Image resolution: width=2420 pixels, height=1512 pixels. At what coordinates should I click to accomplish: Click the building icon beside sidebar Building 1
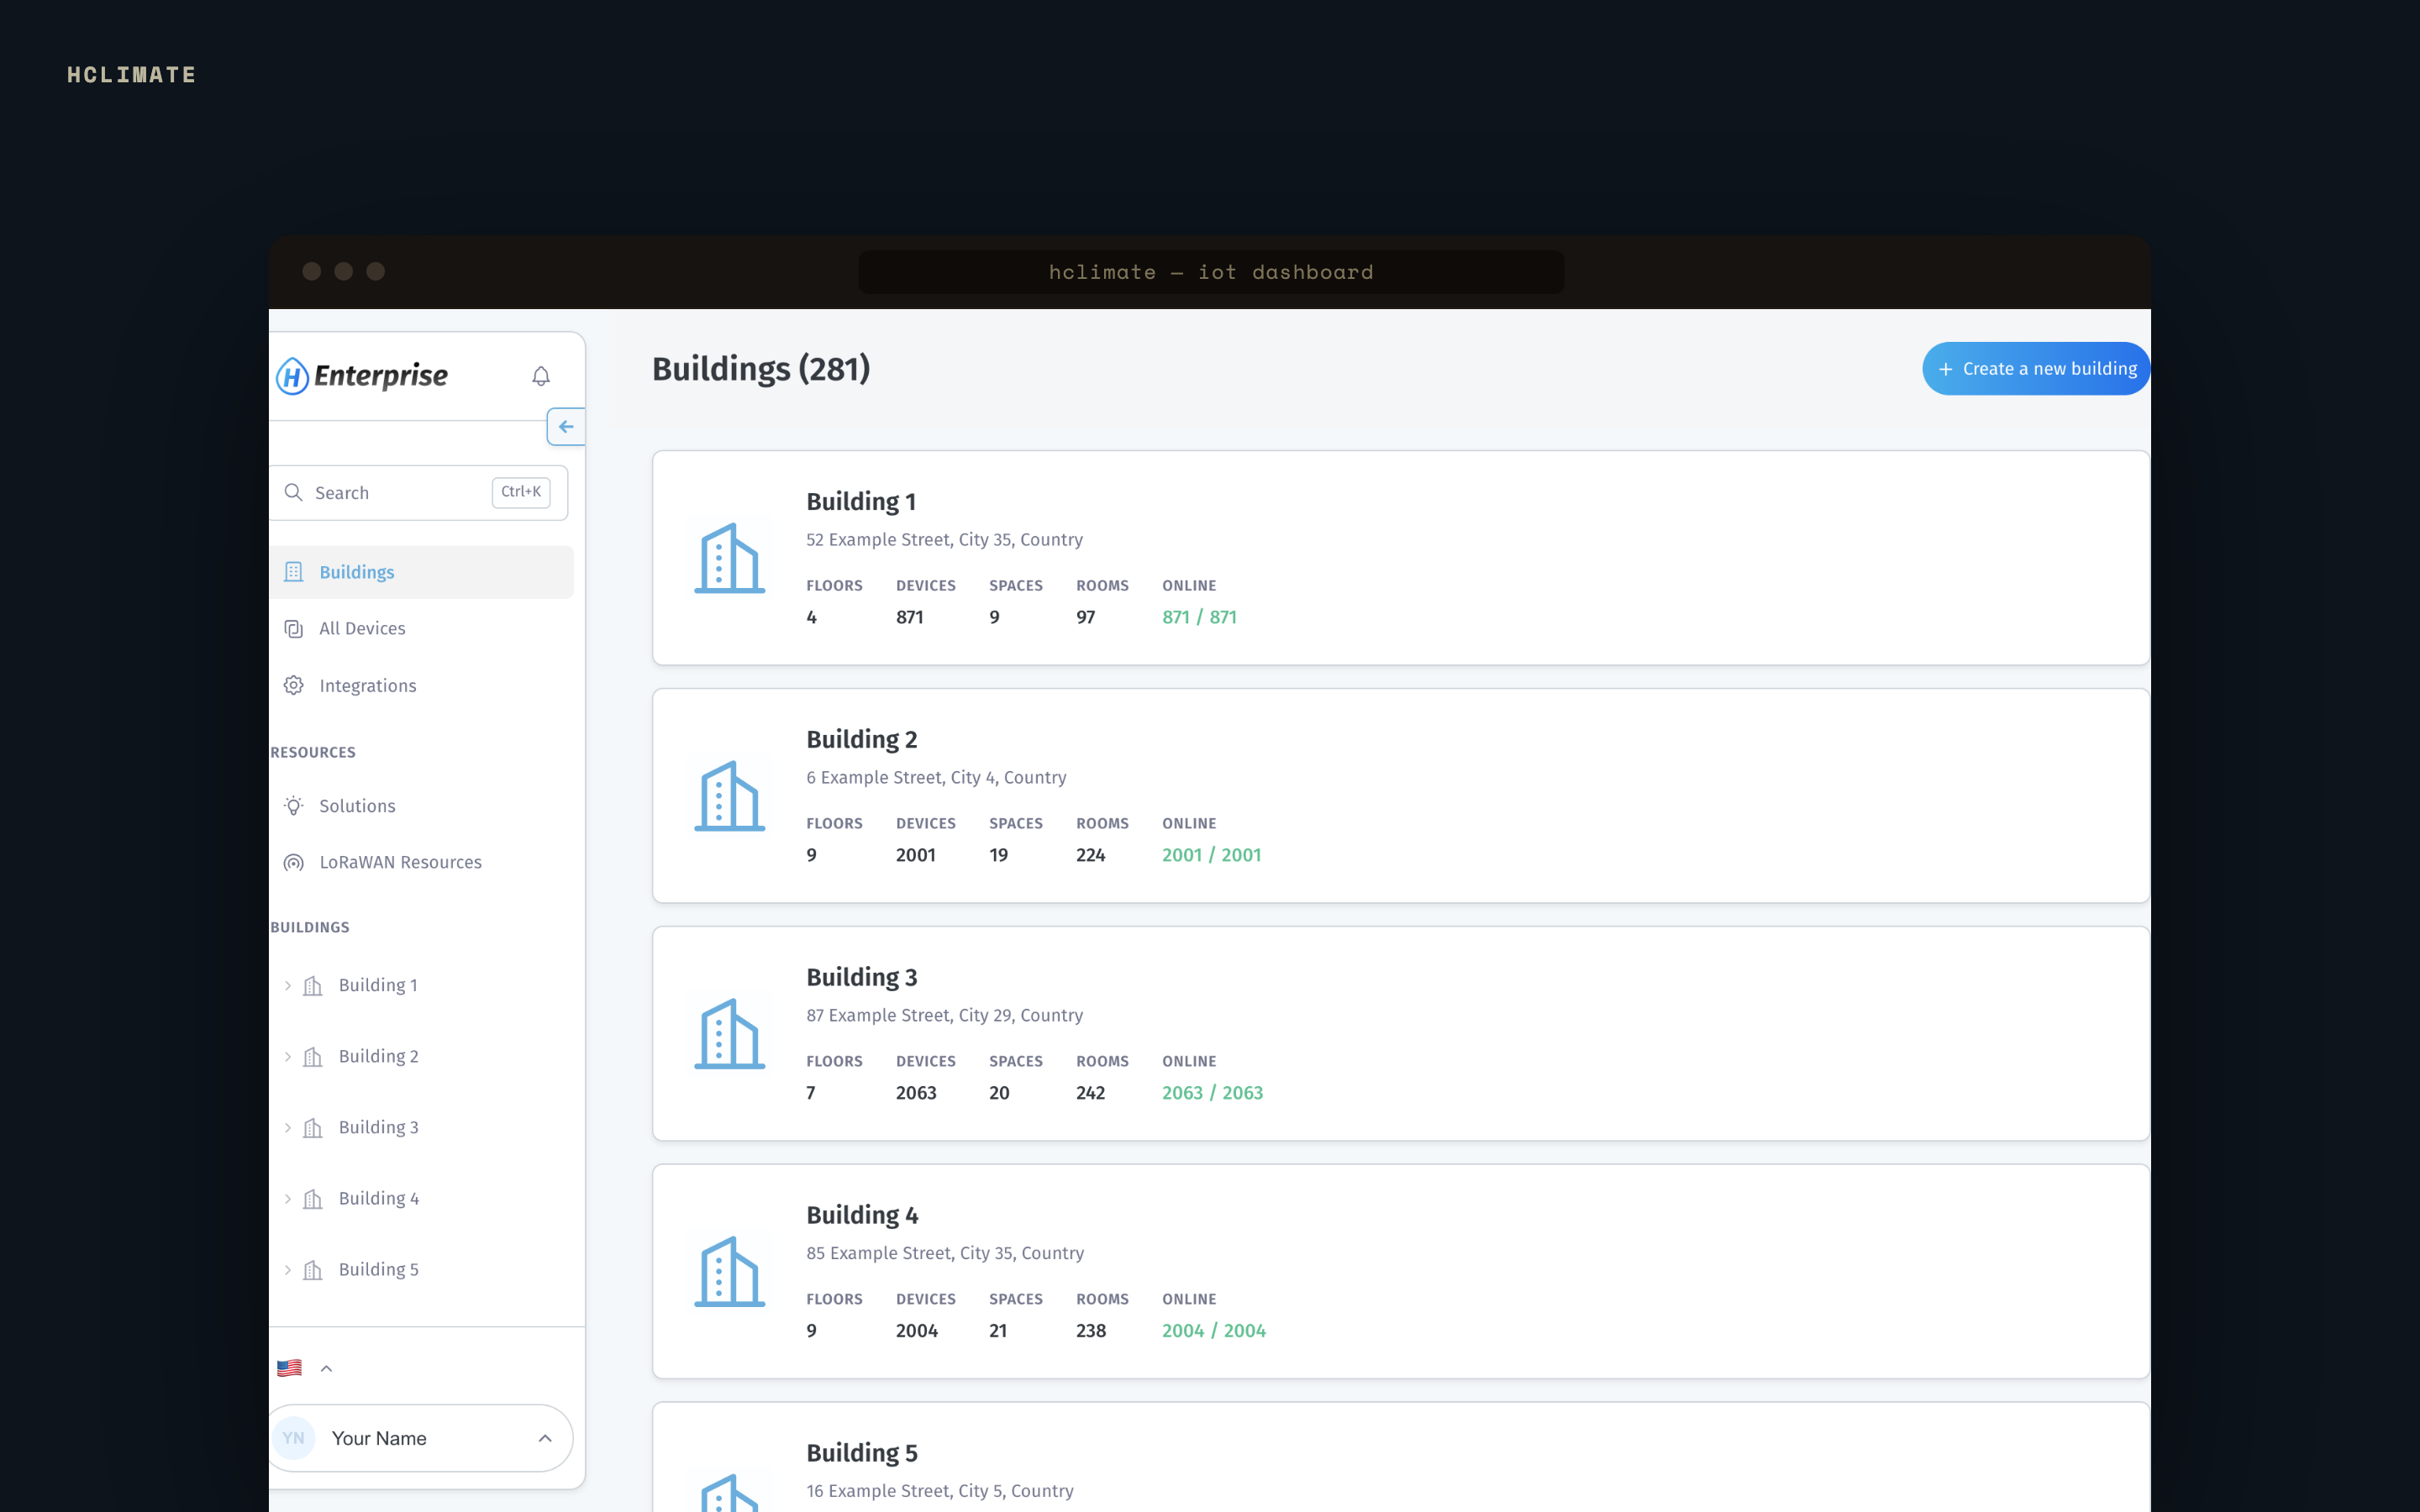click(x=313, y=986)
